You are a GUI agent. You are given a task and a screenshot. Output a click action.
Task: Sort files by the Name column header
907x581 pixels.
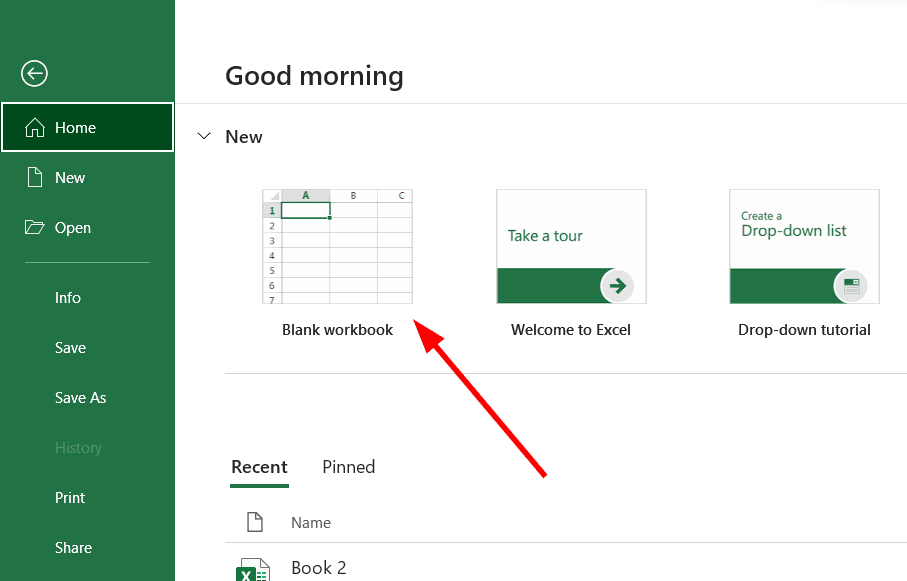point(311,523)
